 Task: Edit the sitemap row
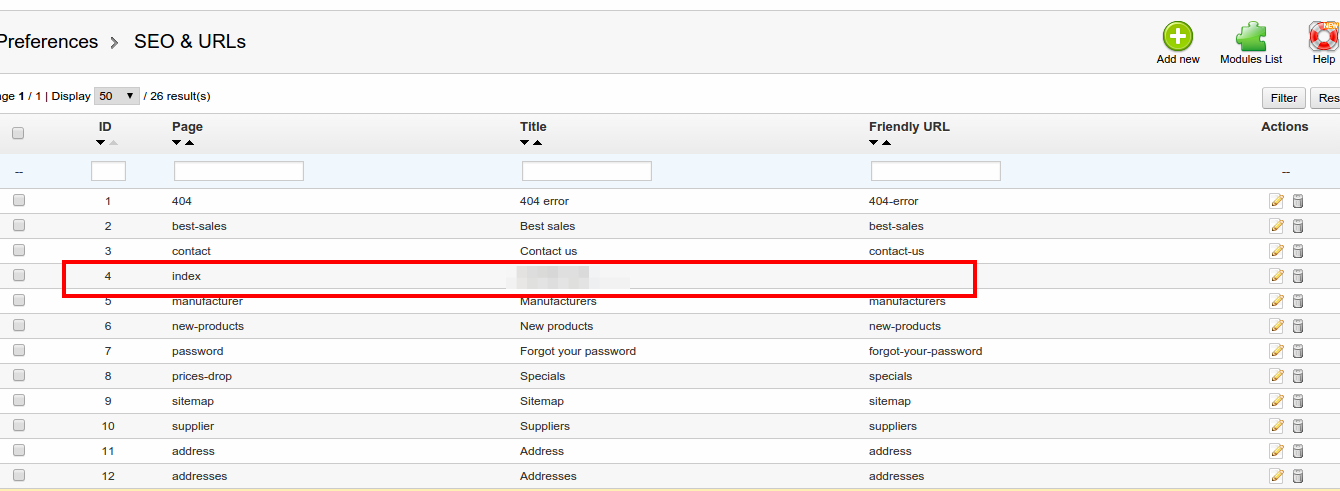click(x=1277, y=401)
